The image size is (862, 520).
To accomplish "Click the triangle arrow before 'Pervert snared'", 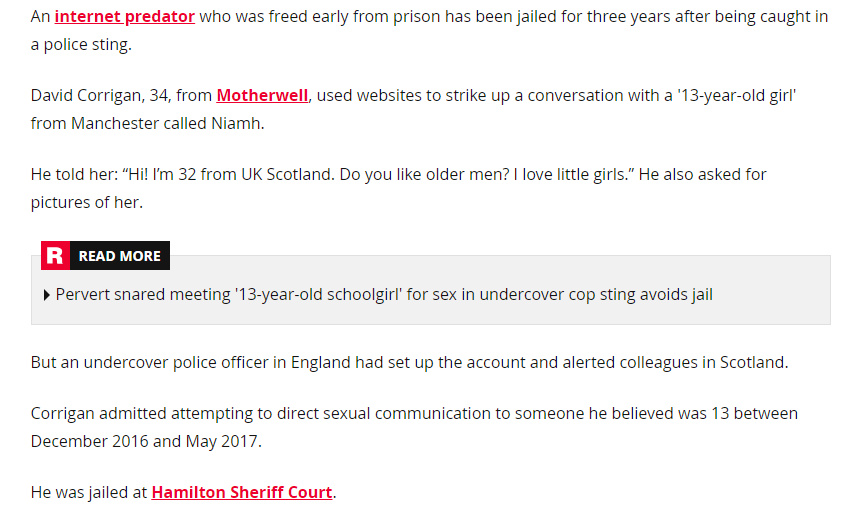I will [x=47, y=295].
